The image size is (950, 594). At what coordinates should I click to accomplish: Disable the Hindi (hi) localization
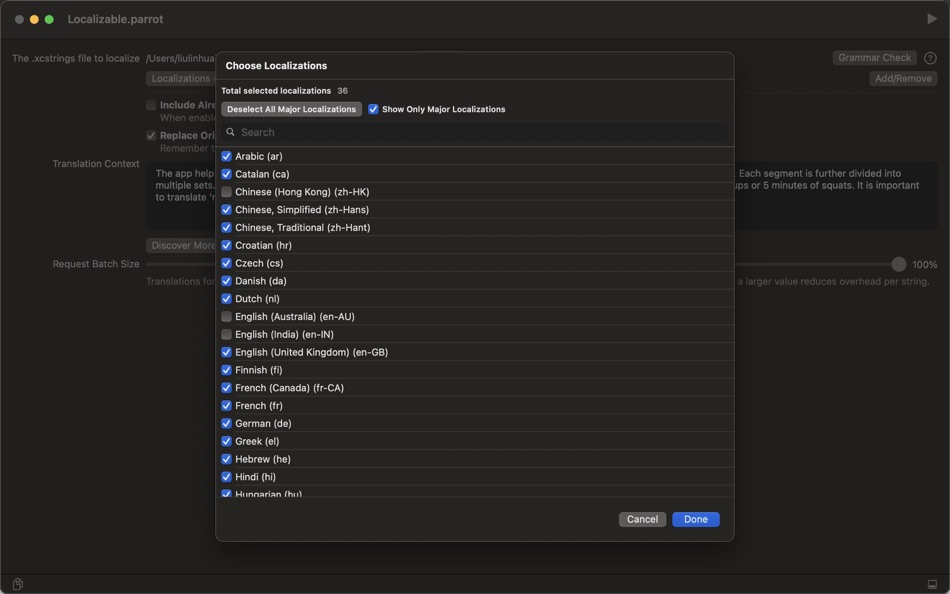(x=226, y=477)
